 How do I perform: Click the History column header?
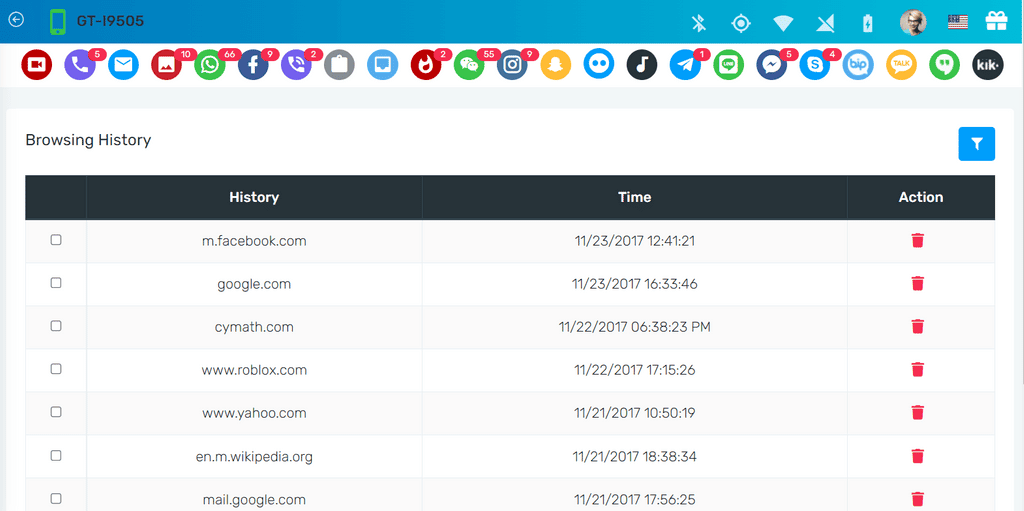[254, 197]
